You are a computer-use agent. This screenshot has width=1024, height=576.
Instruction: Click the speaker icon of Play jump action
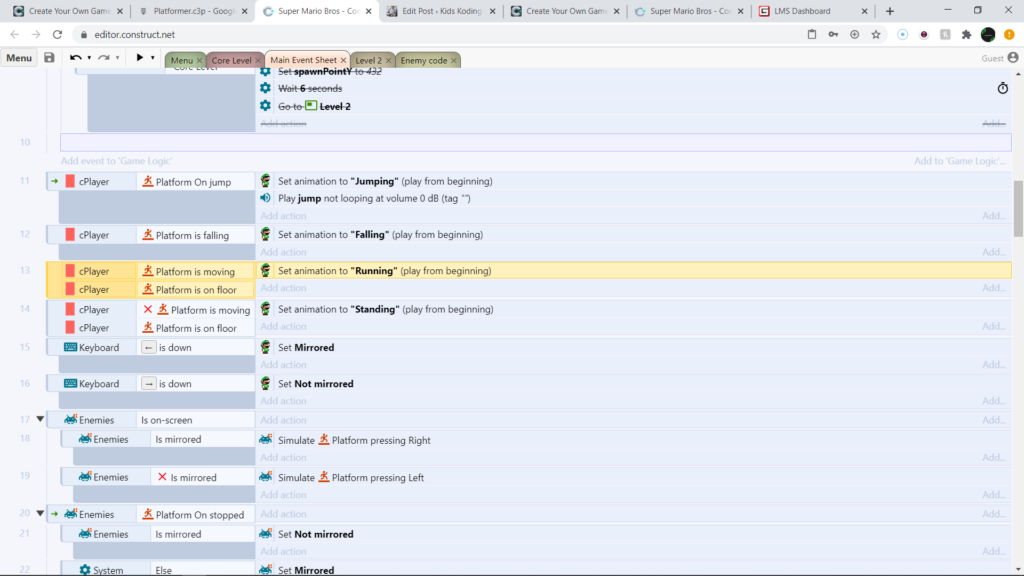[x=265, y=198]
